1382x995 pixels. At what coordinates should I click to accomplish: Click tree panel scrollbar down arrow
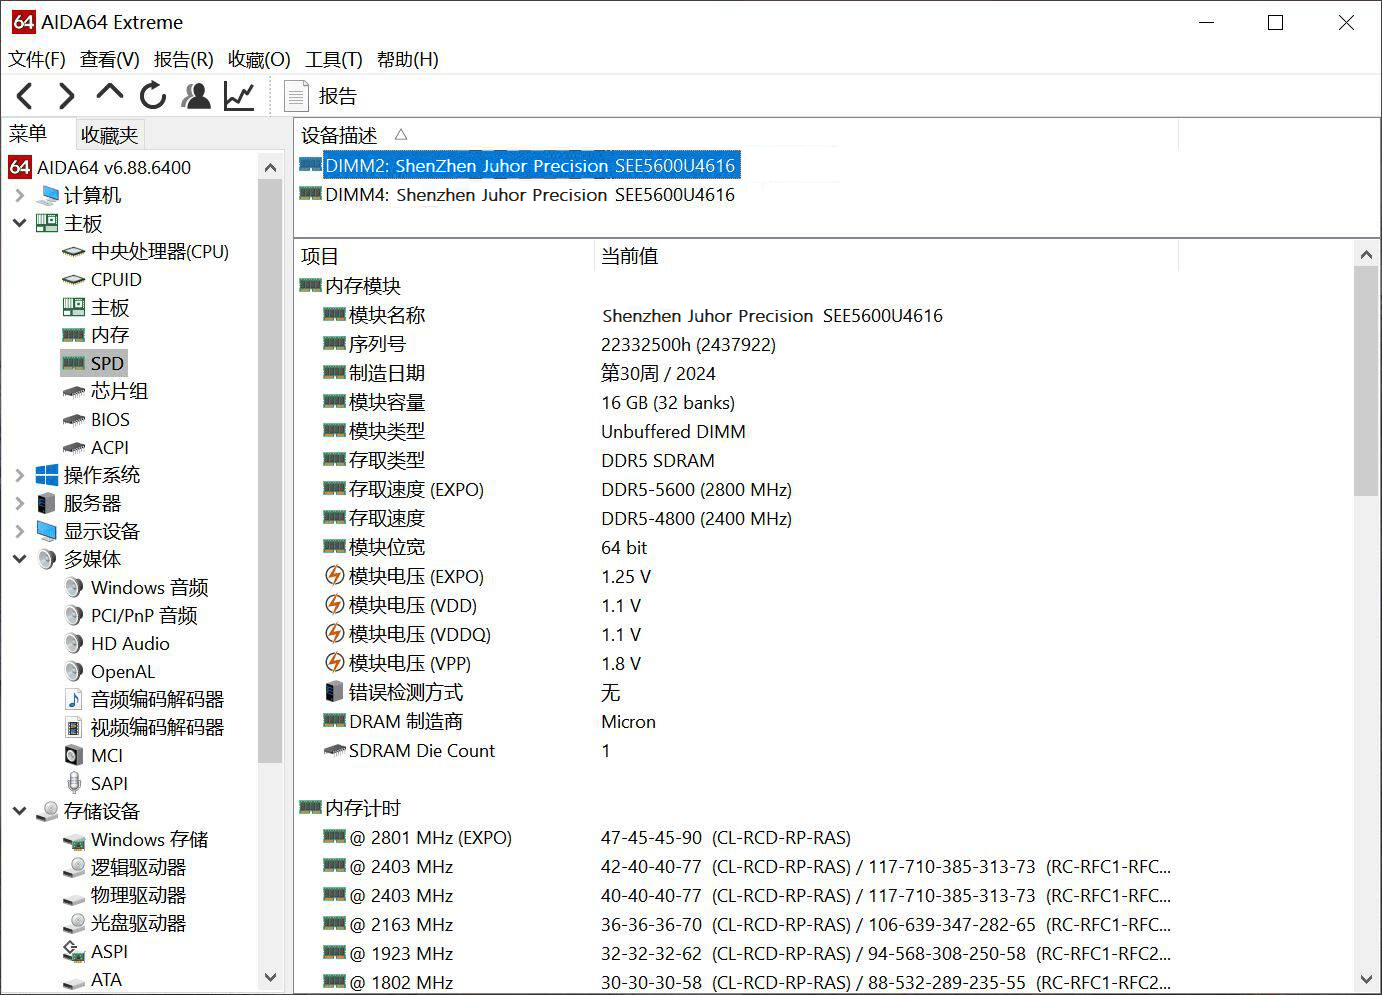(x=270, y=978)
